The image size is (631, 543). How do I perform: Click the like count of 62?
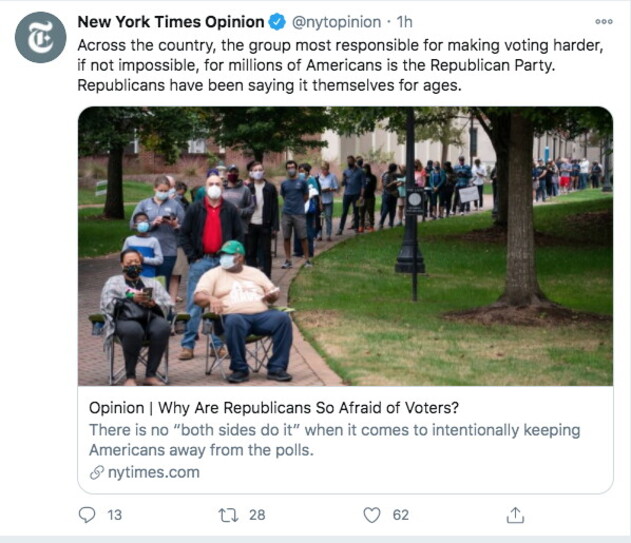400,515
